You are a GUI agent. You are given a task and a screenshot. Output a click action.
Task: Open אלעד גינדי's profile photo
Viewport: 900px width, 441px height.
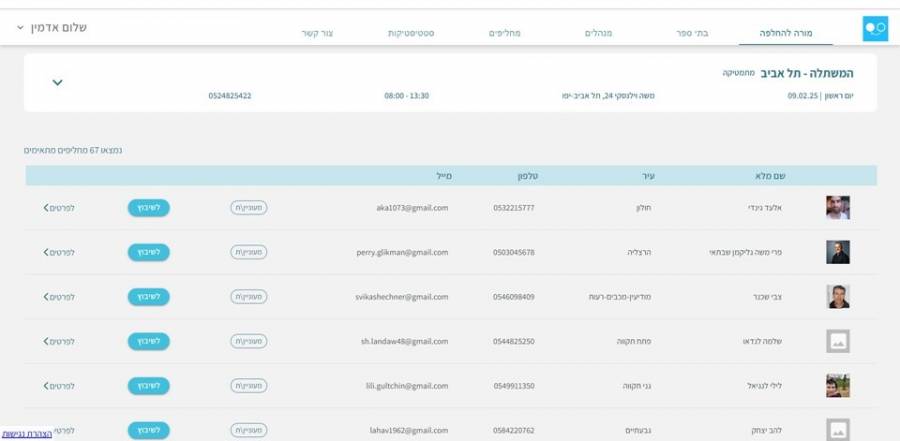coord(837,208)
